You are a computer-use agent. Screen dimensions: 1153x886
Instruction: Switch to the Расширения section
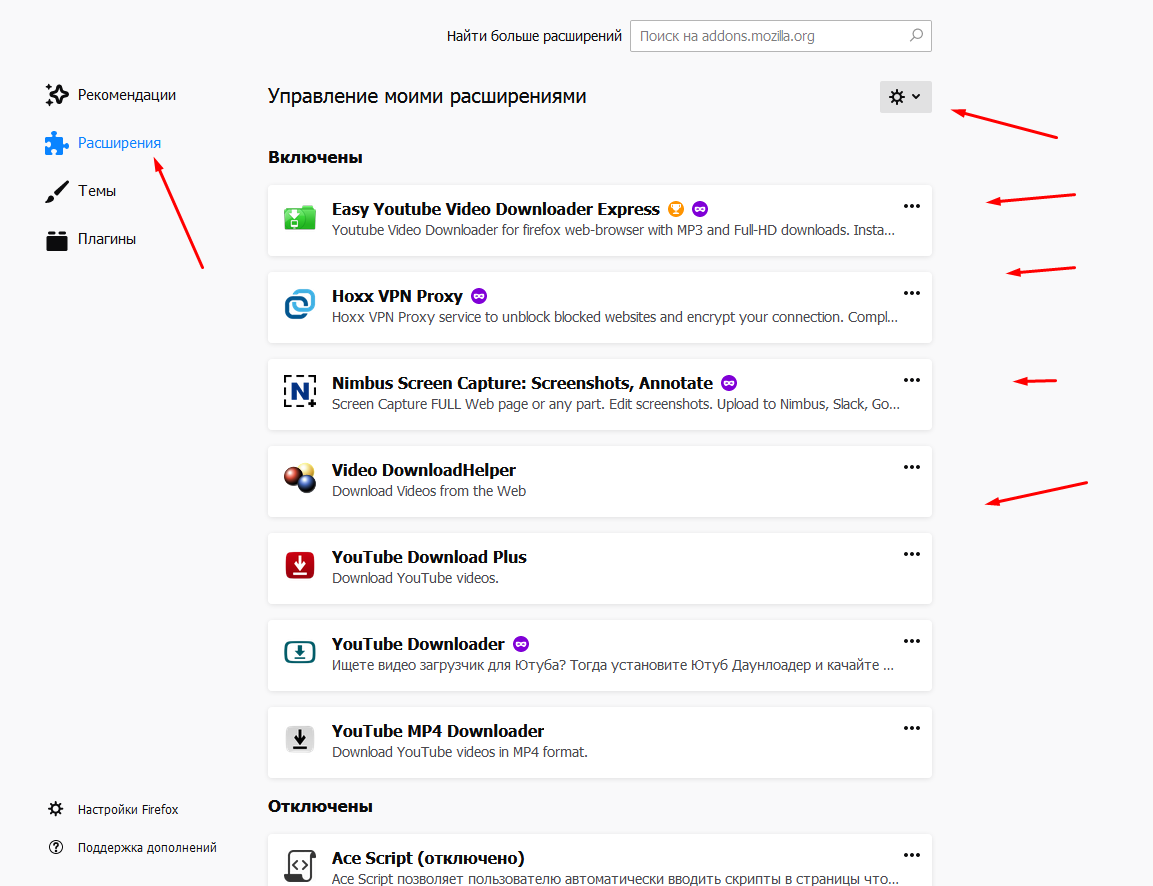[119, 143]
